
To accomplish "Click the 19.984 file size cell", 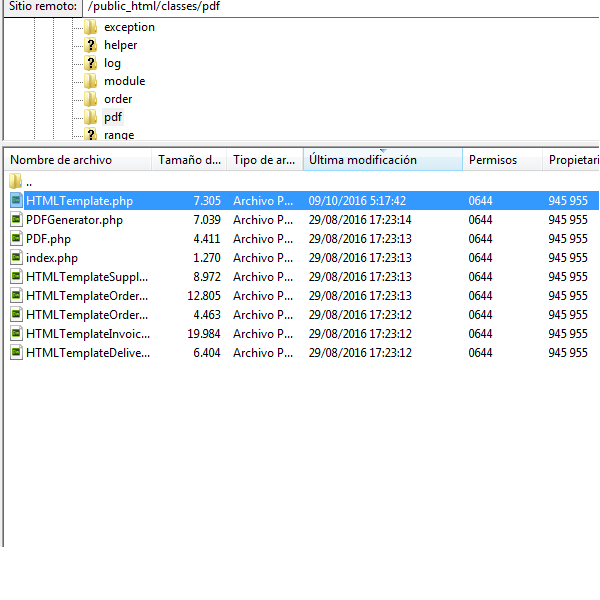I will (204, 334).
